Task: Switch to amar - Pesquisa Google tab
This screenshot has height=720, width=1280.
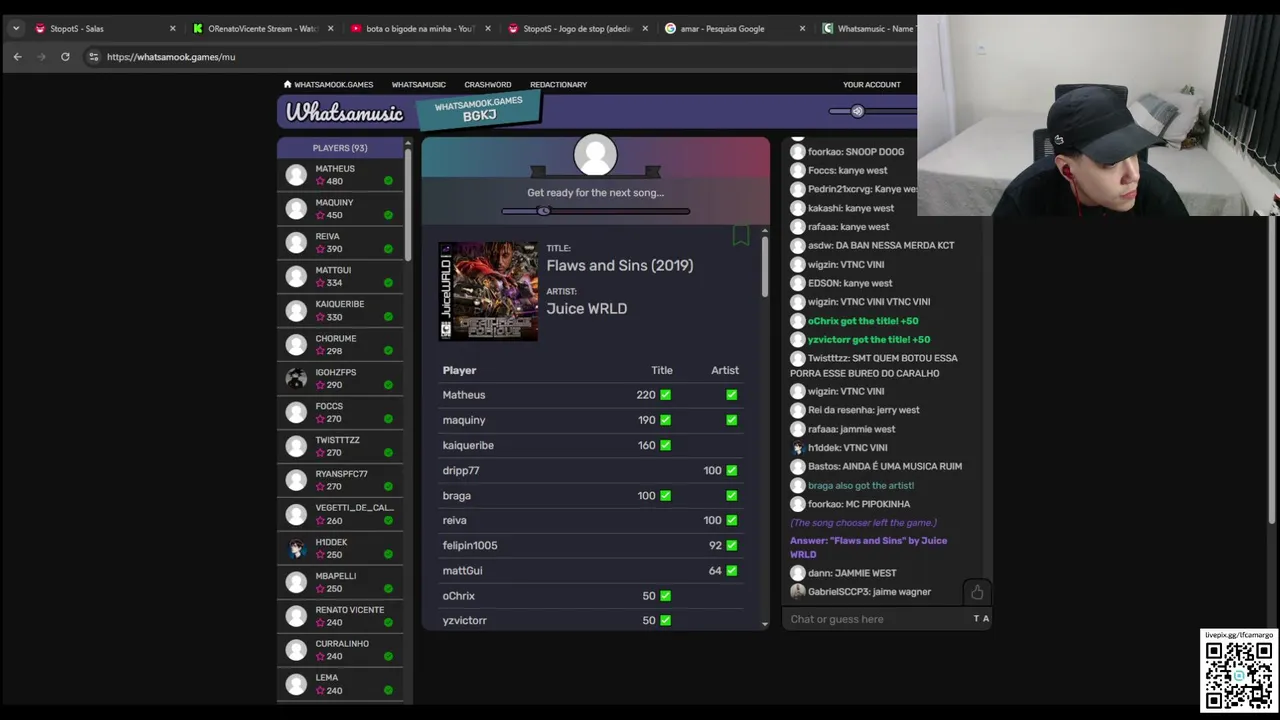Action: point(735,28)
